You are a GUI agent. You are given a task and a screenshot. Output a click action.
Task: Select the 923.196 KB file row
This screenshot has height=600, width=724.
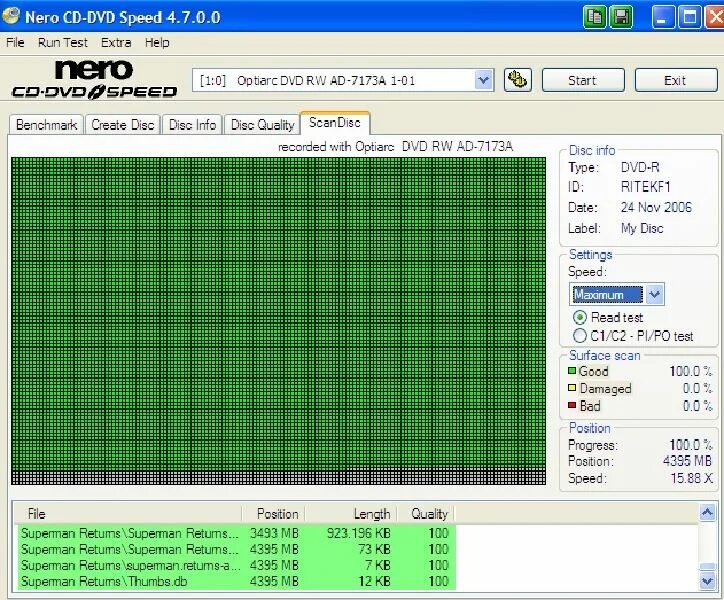pyautogui.click(x=236, y=533)
